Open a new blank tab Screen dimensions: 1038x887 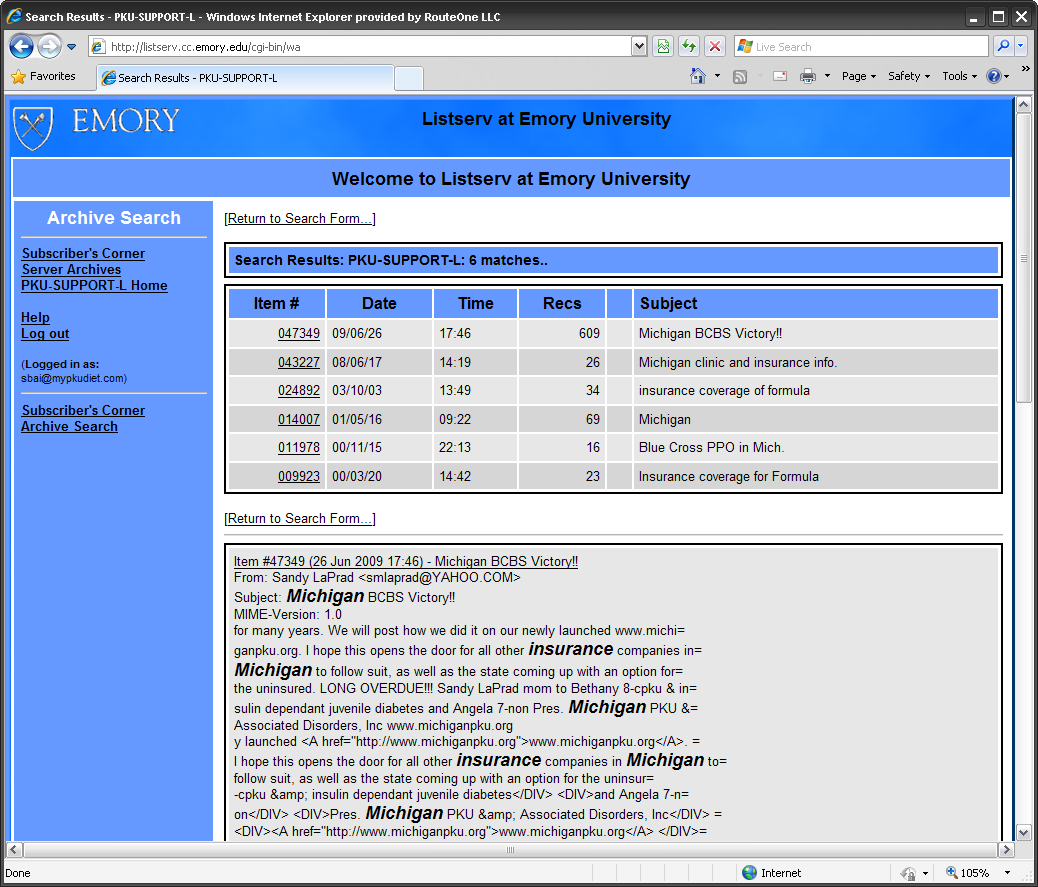tap(409, 78)
